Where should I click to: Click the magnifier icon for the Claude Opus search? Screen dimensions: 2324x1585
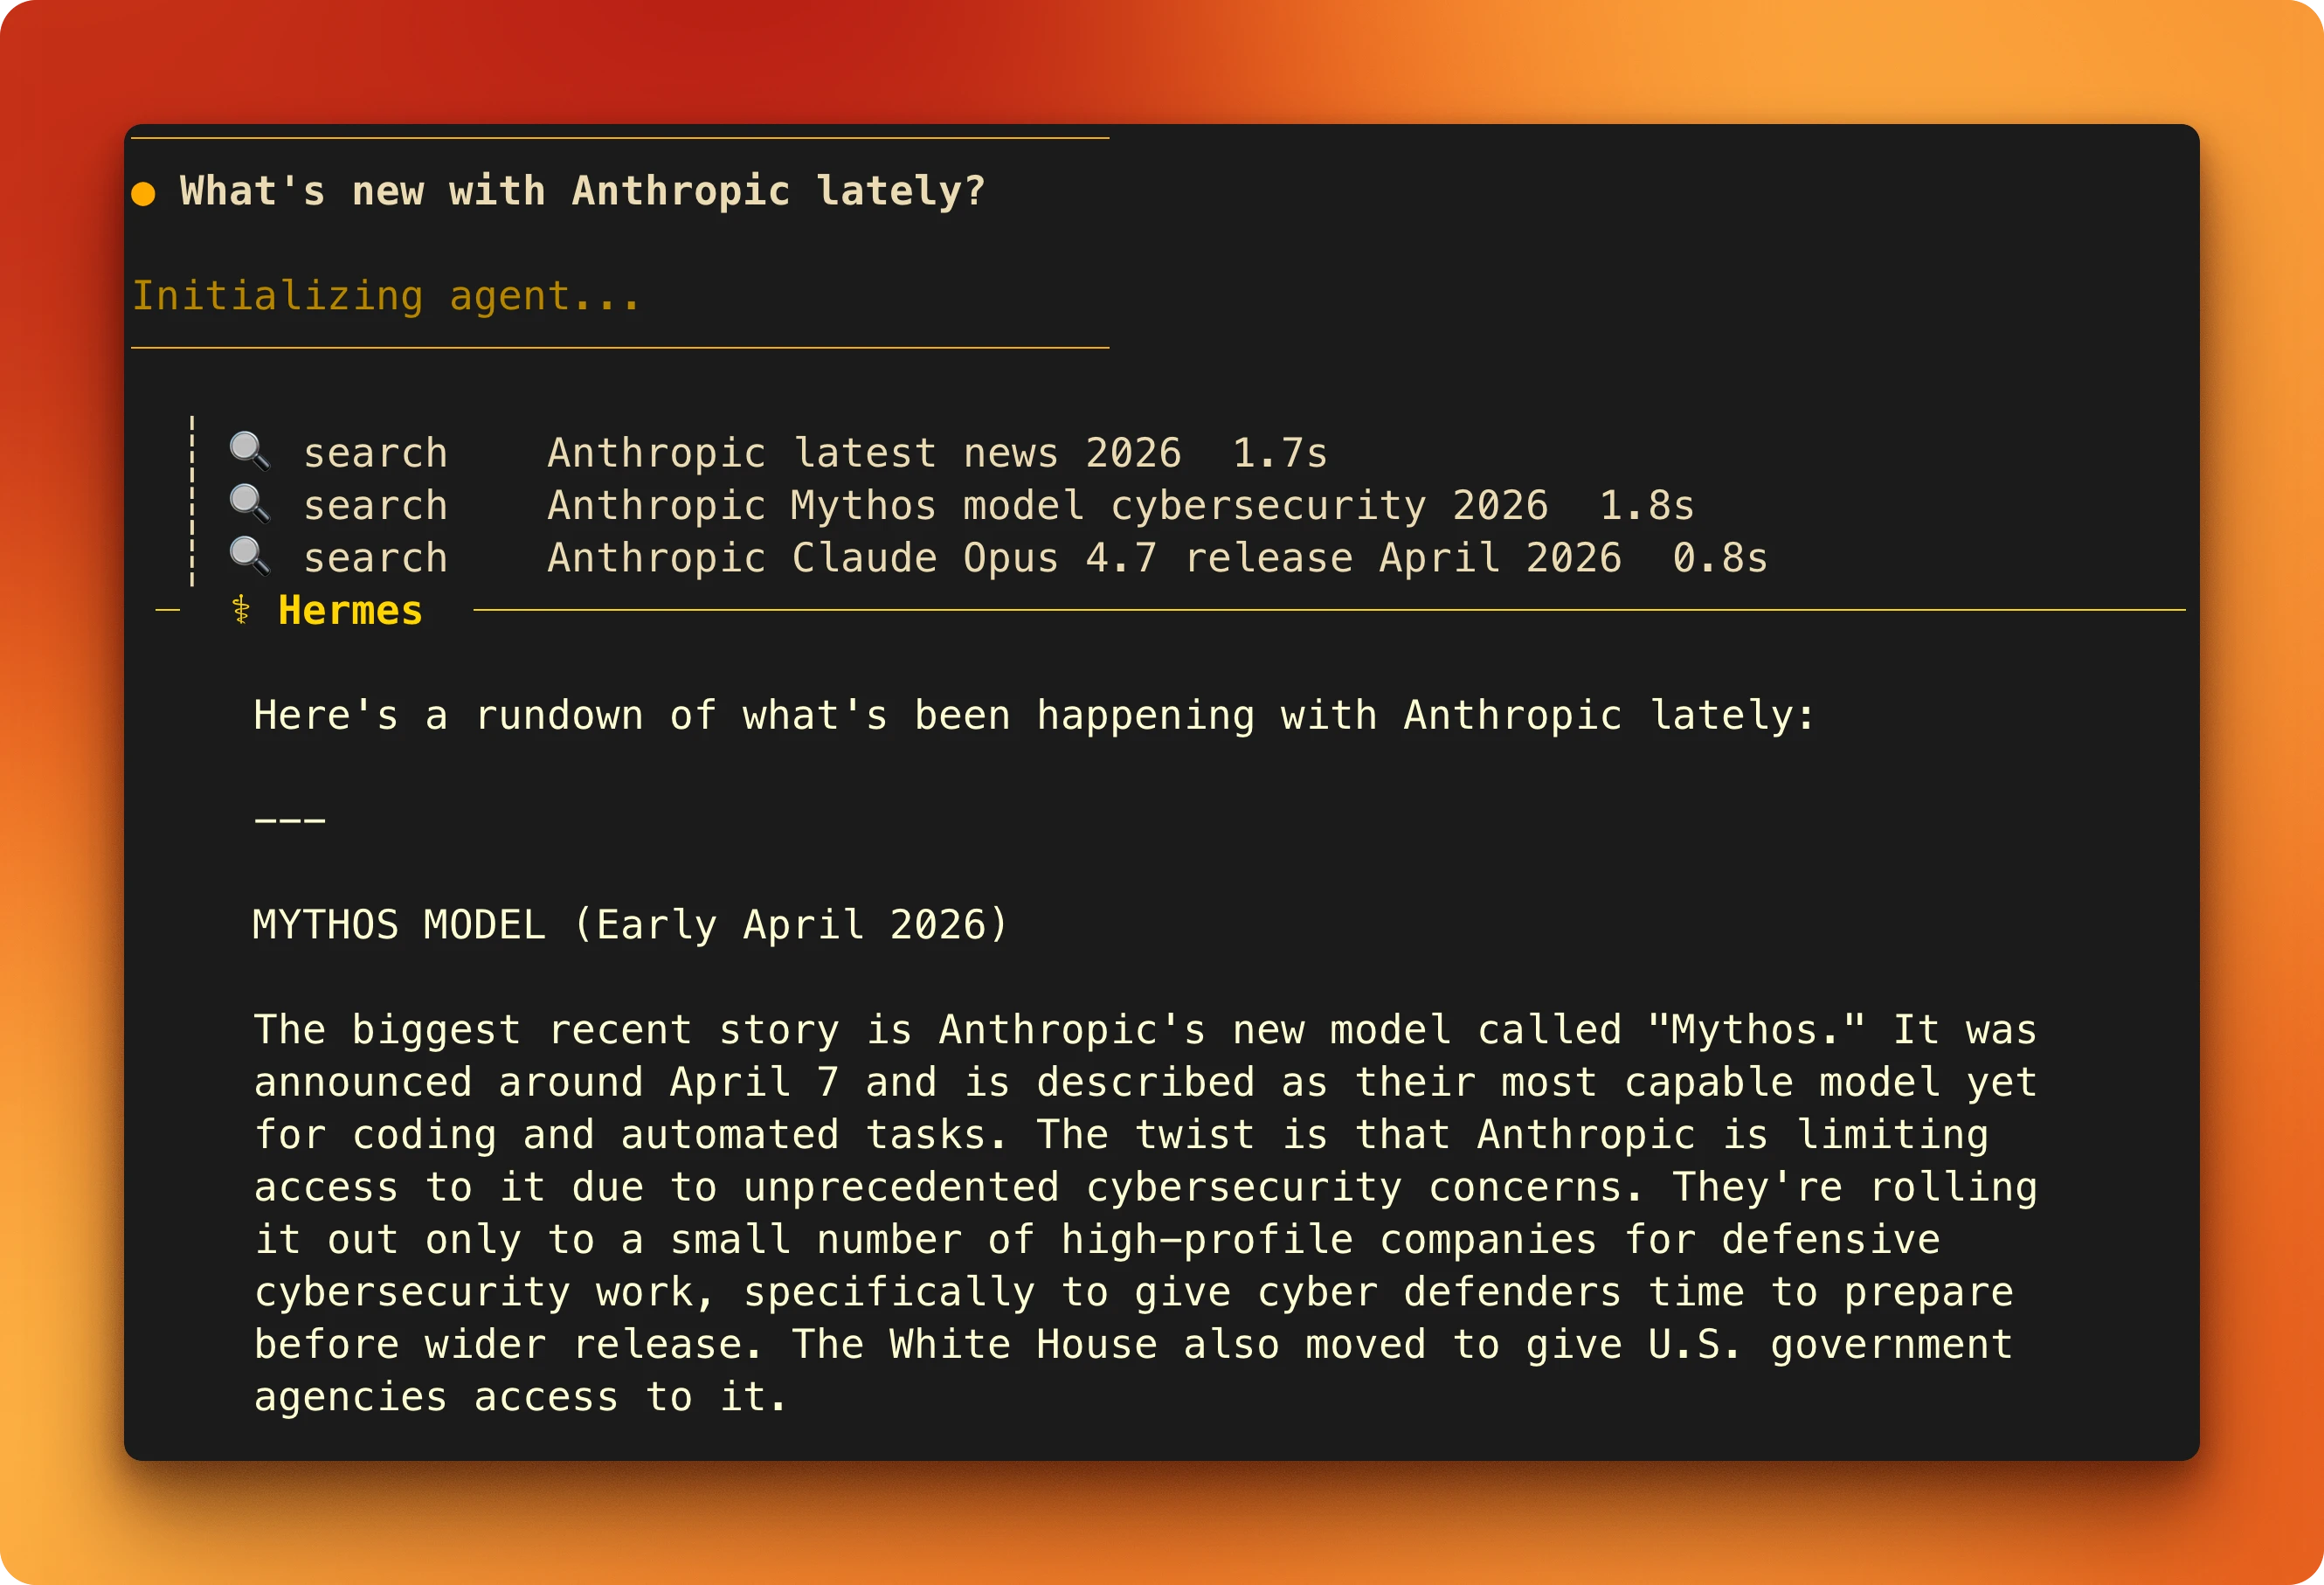pos(249,556)
